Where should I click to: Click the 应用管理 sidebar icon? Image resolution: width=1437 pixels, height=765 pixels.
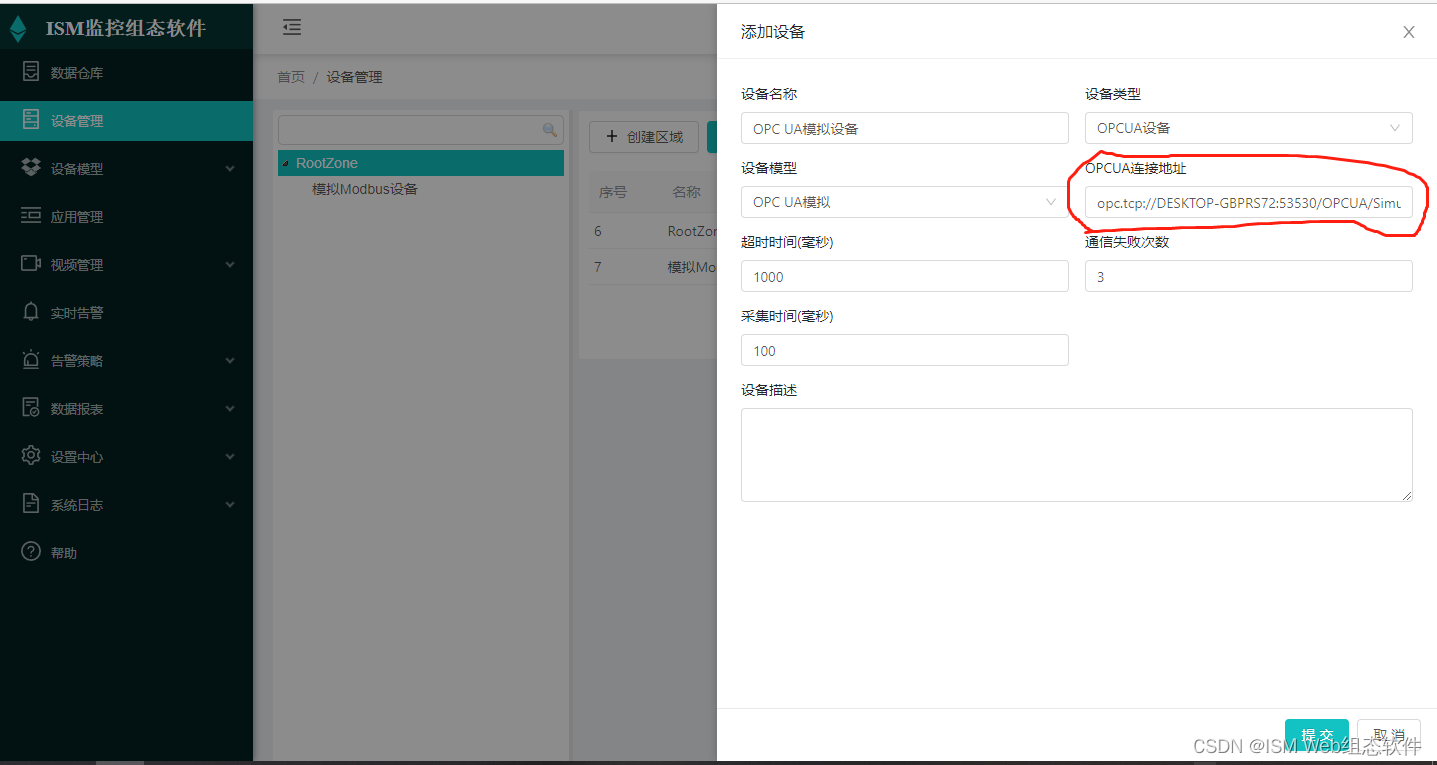(x=32, y=216)
